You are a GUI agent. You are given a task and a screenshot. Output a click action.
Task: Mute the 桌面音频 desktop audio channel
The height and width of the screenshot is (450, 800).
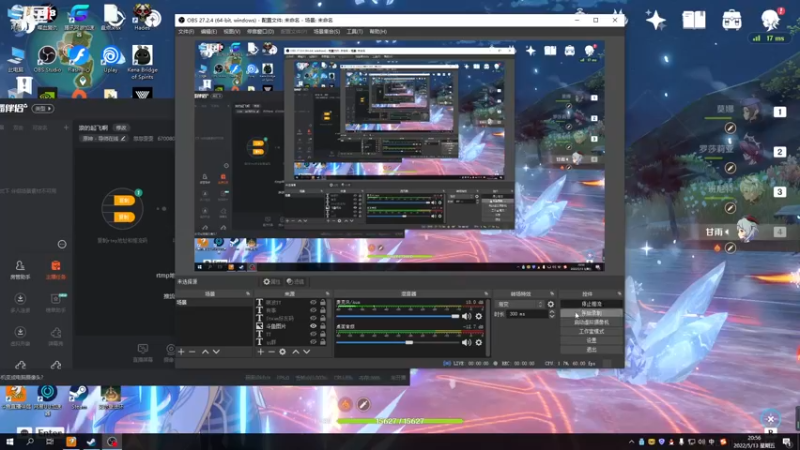click(x=467, y=342)
